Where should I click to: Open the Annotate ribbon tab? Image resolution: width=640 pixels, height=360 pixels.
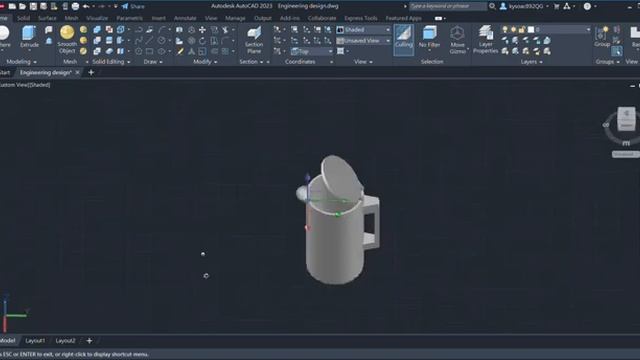(185, 18)
